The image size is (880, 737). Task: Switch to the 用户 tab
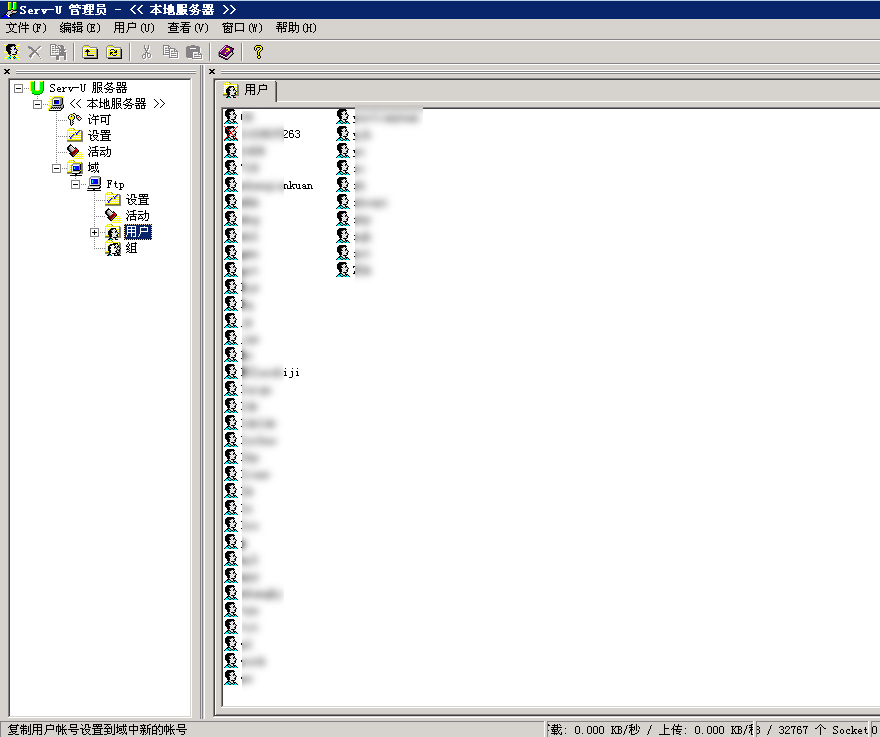click(249, 90)
